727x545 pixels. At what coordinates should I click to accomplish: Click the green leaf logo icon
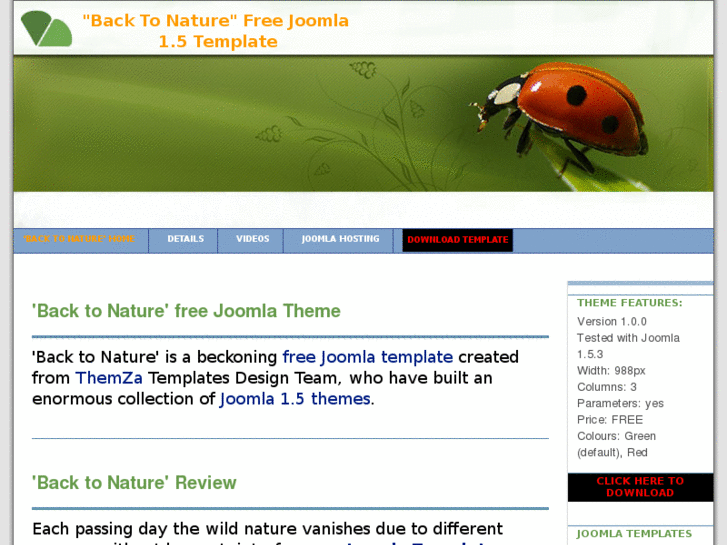46,28
